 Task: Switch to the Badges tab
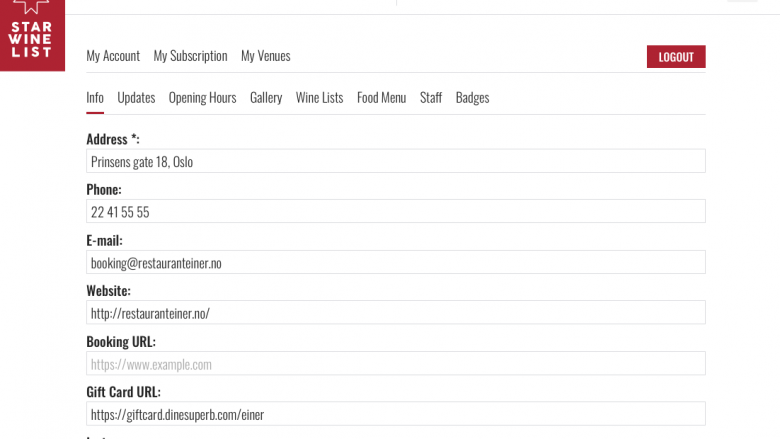click(473, 97)
